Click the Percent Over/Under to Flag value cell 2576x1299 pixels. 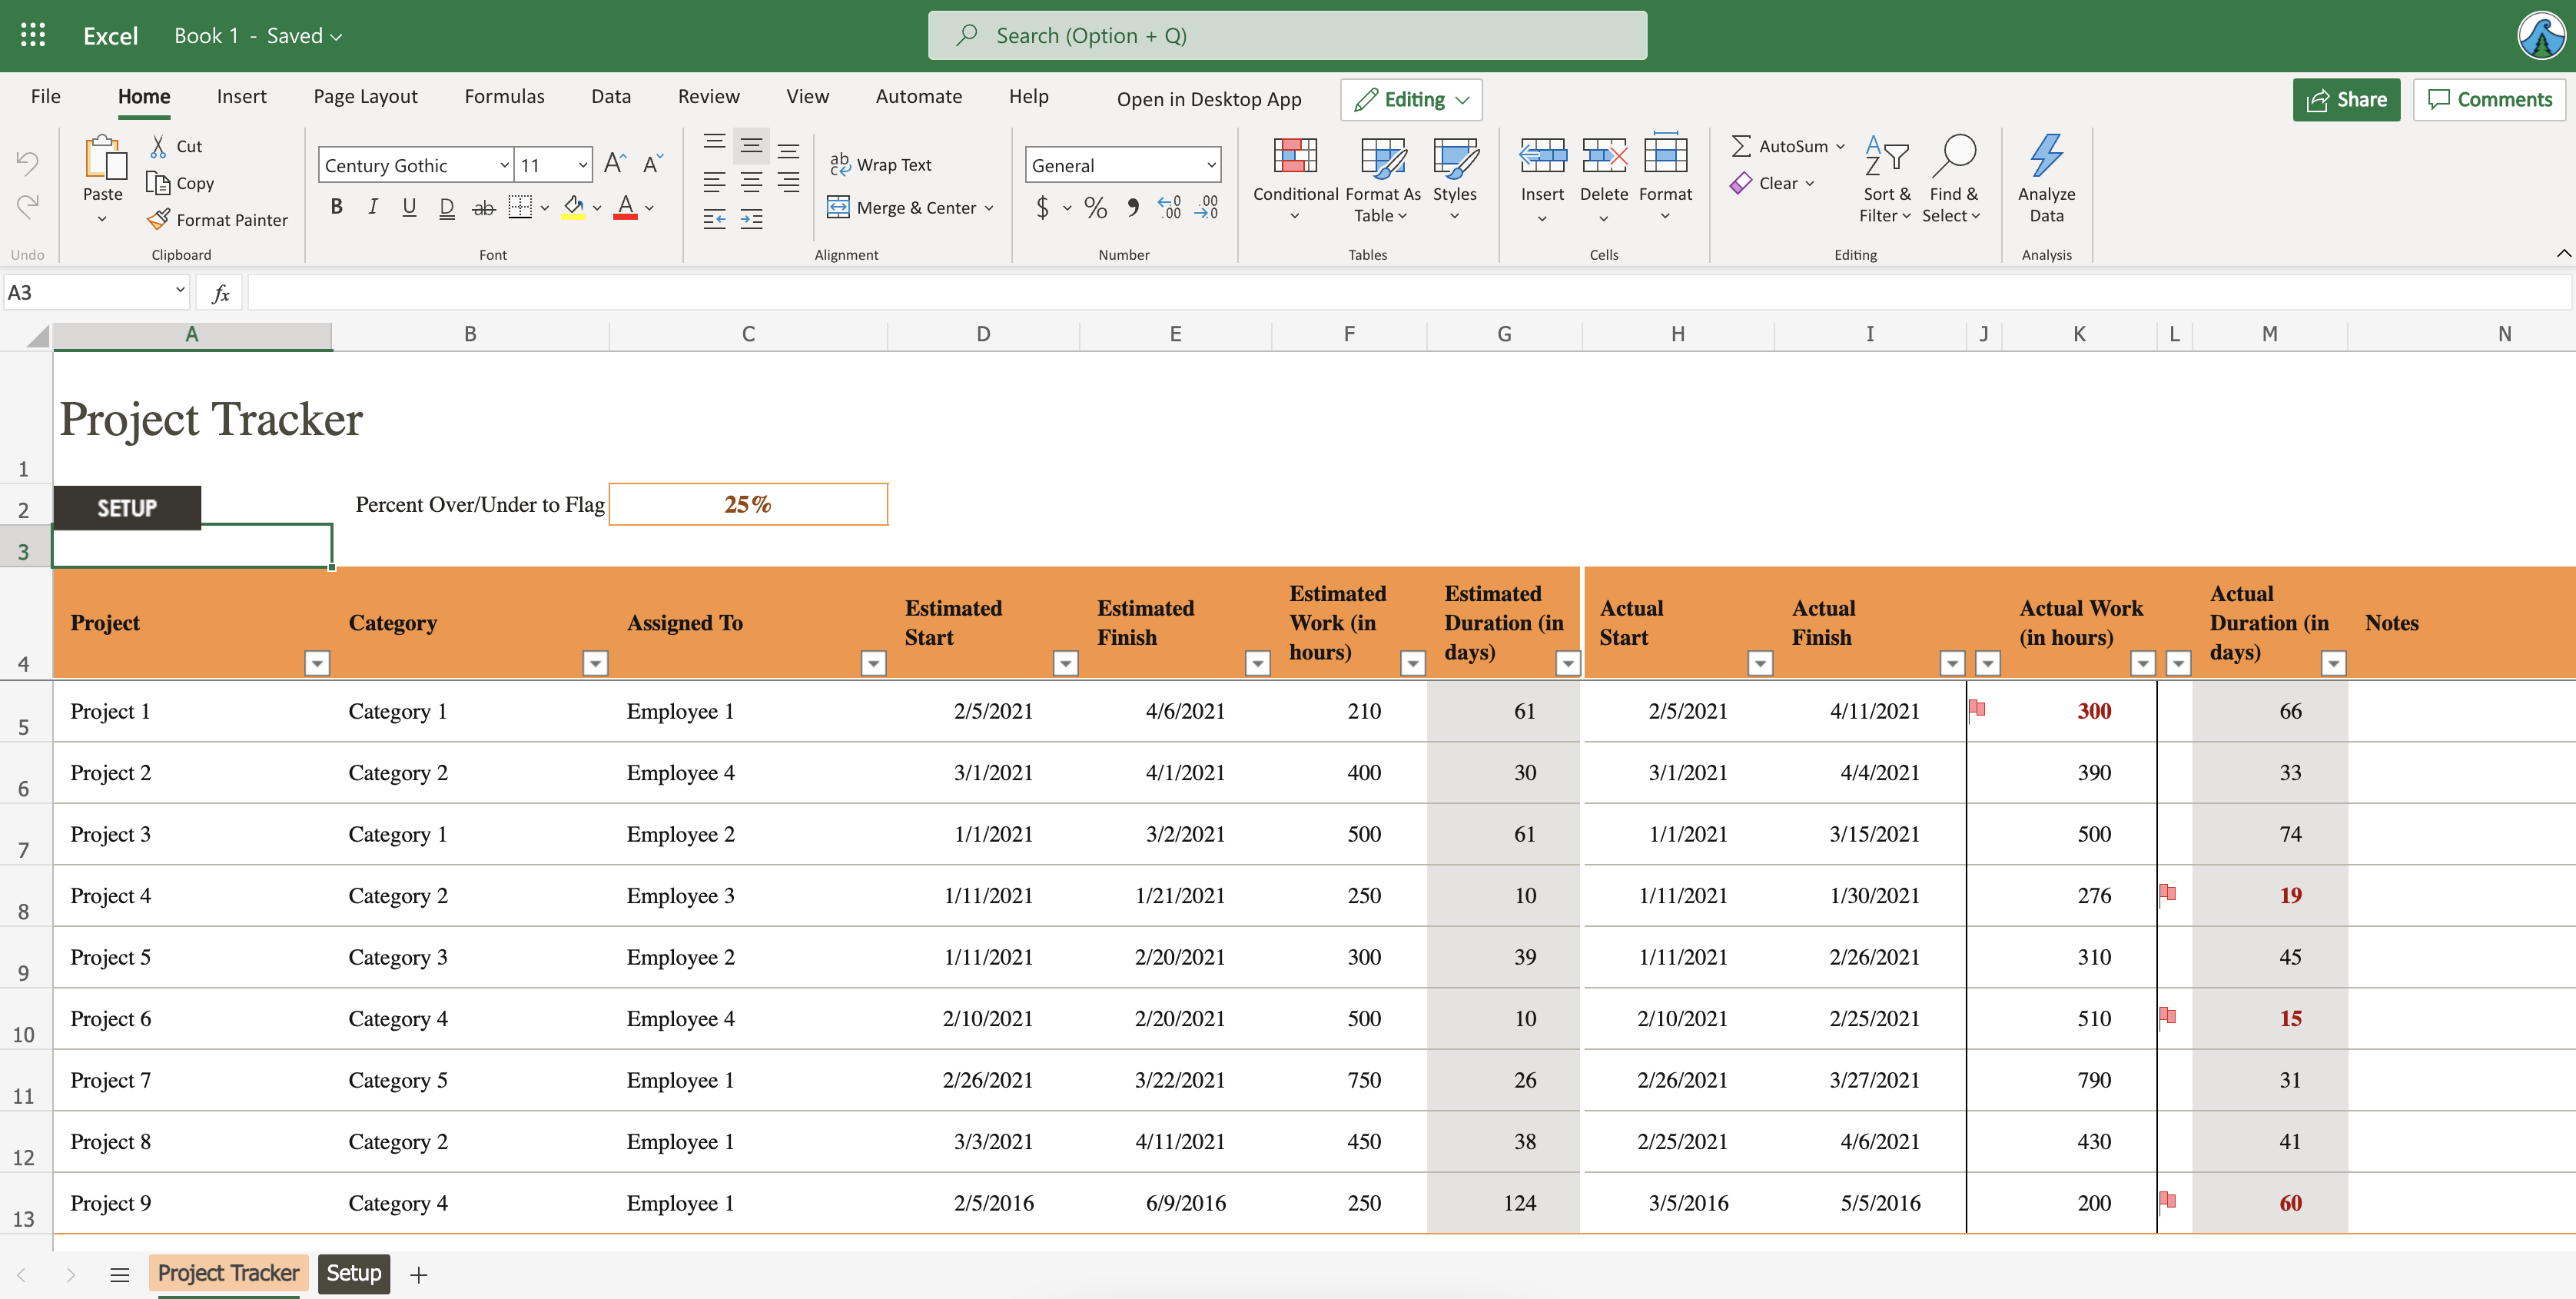point(748,504)
